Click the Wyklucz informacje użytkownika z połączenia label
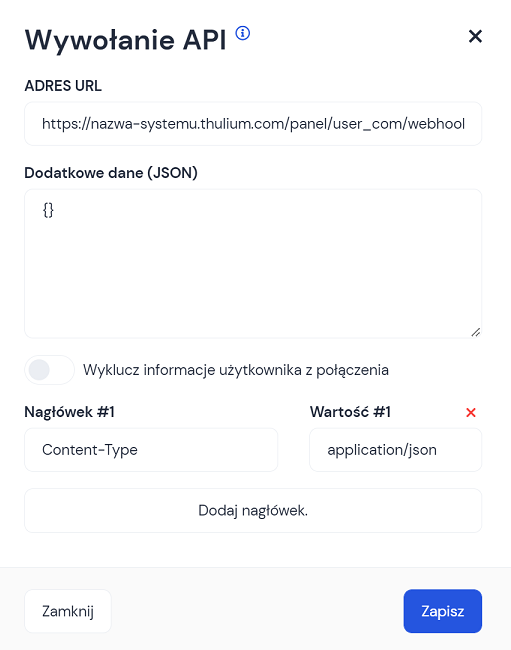511x650 pixels. point(236,370)
